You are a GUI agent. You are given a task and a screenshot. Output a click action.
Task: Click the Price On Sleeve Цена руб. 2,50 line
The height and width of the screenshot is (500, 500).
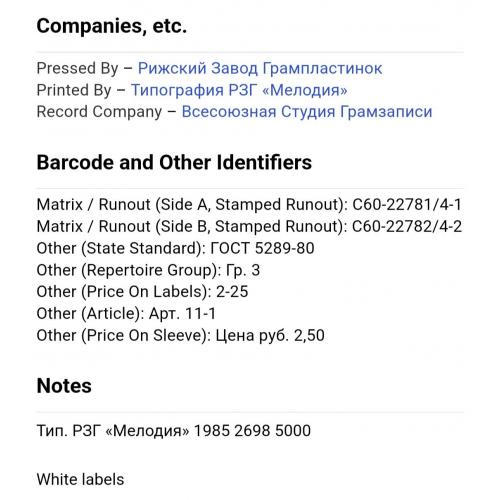[x=180, y=335]
